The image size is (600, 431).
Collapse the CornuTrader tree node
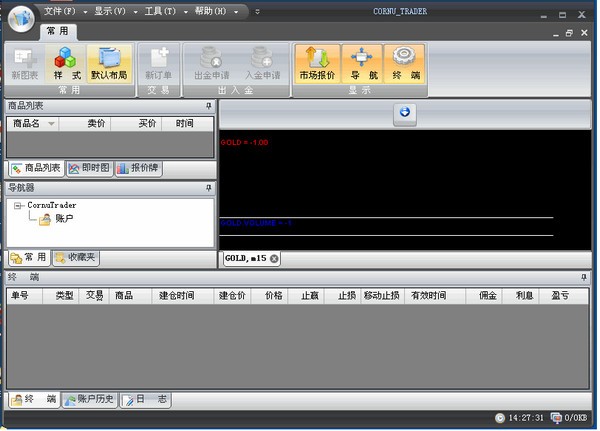[x=17, y=206]
